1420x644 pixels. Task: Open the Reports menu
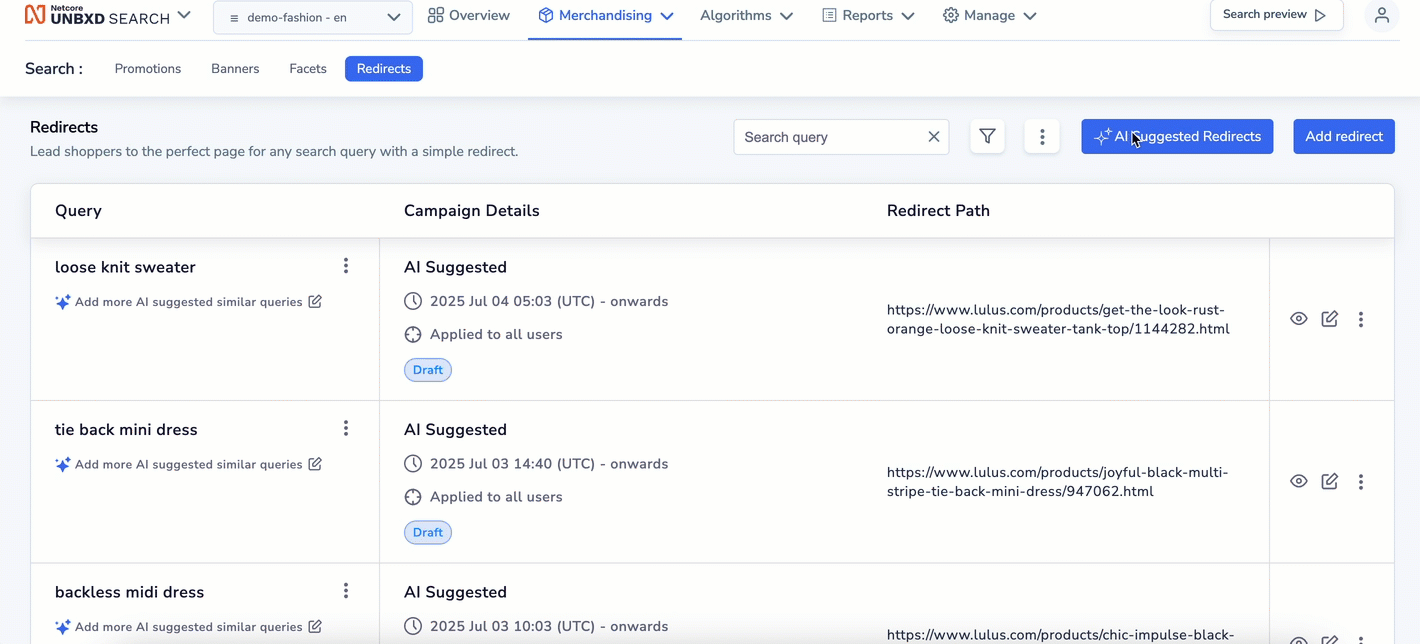[868, 15]
